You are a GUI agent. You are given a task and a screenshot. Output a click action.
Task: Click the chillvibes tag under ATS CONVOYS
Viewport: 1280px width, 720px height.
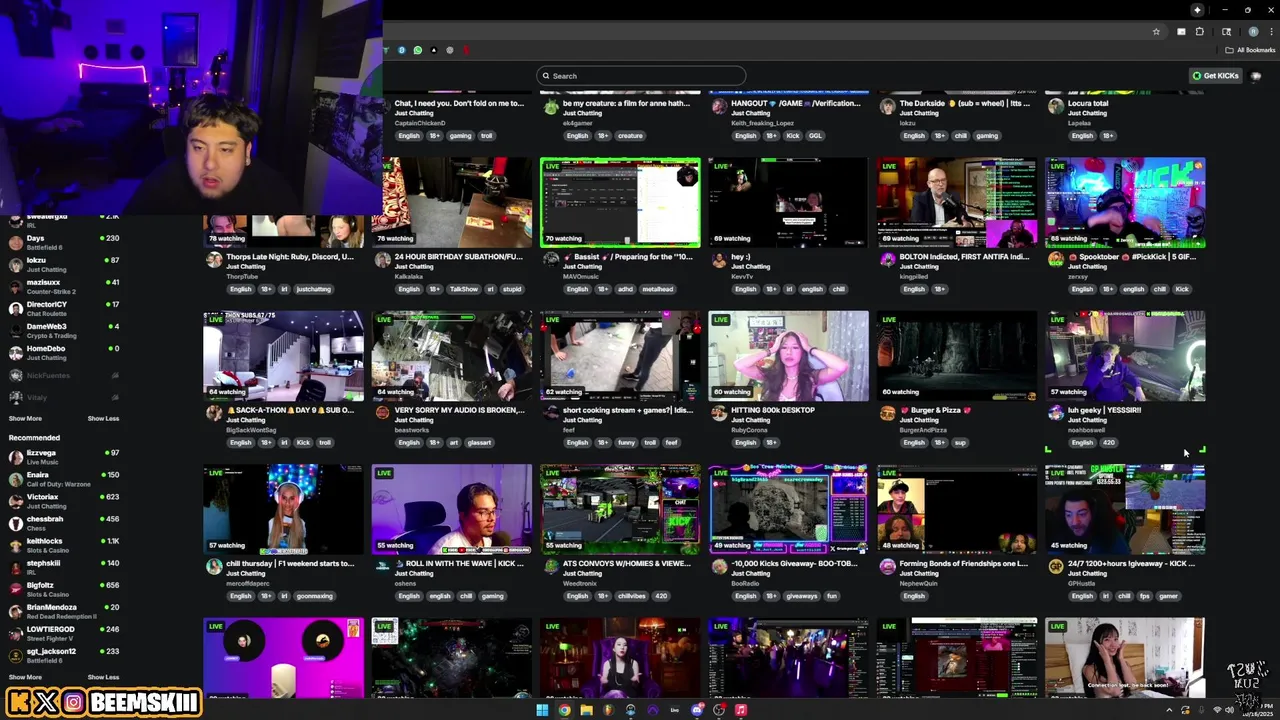[631, 596]
